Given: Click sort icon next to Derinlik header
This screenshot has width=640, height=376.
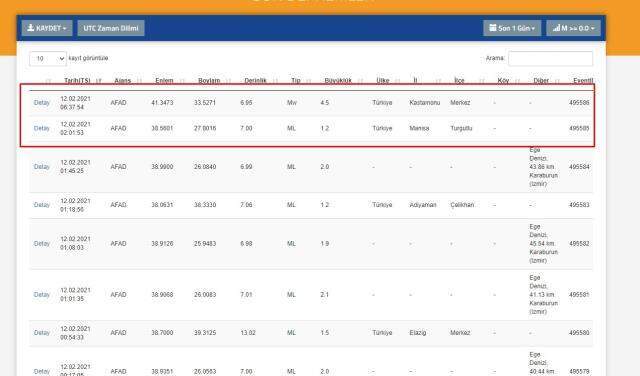Looking at the screenshot, I should pyautogui.click(x=275, y=81).
